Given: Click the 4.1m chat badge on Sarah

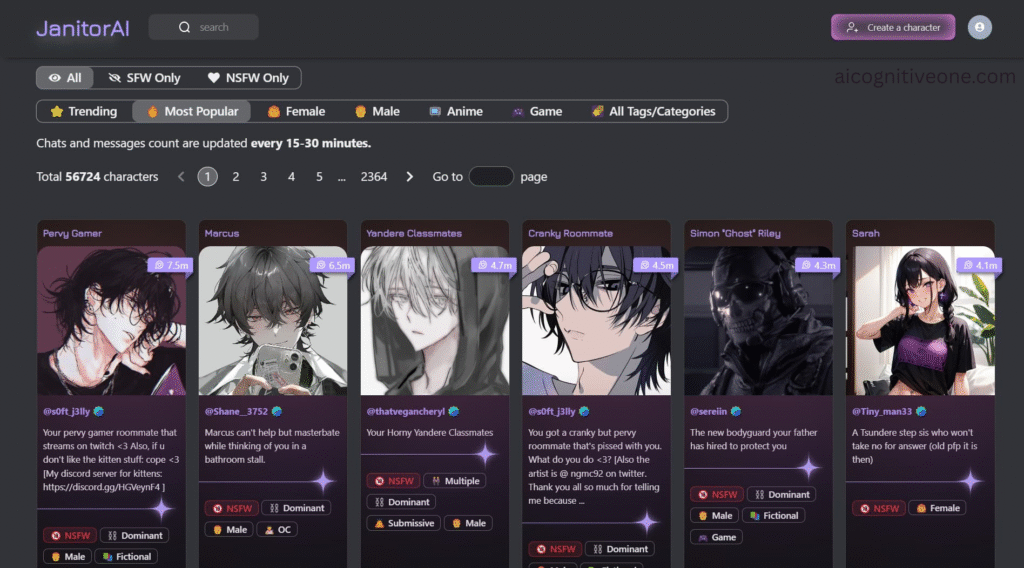Looking at the screenshot, I should 980,265.
